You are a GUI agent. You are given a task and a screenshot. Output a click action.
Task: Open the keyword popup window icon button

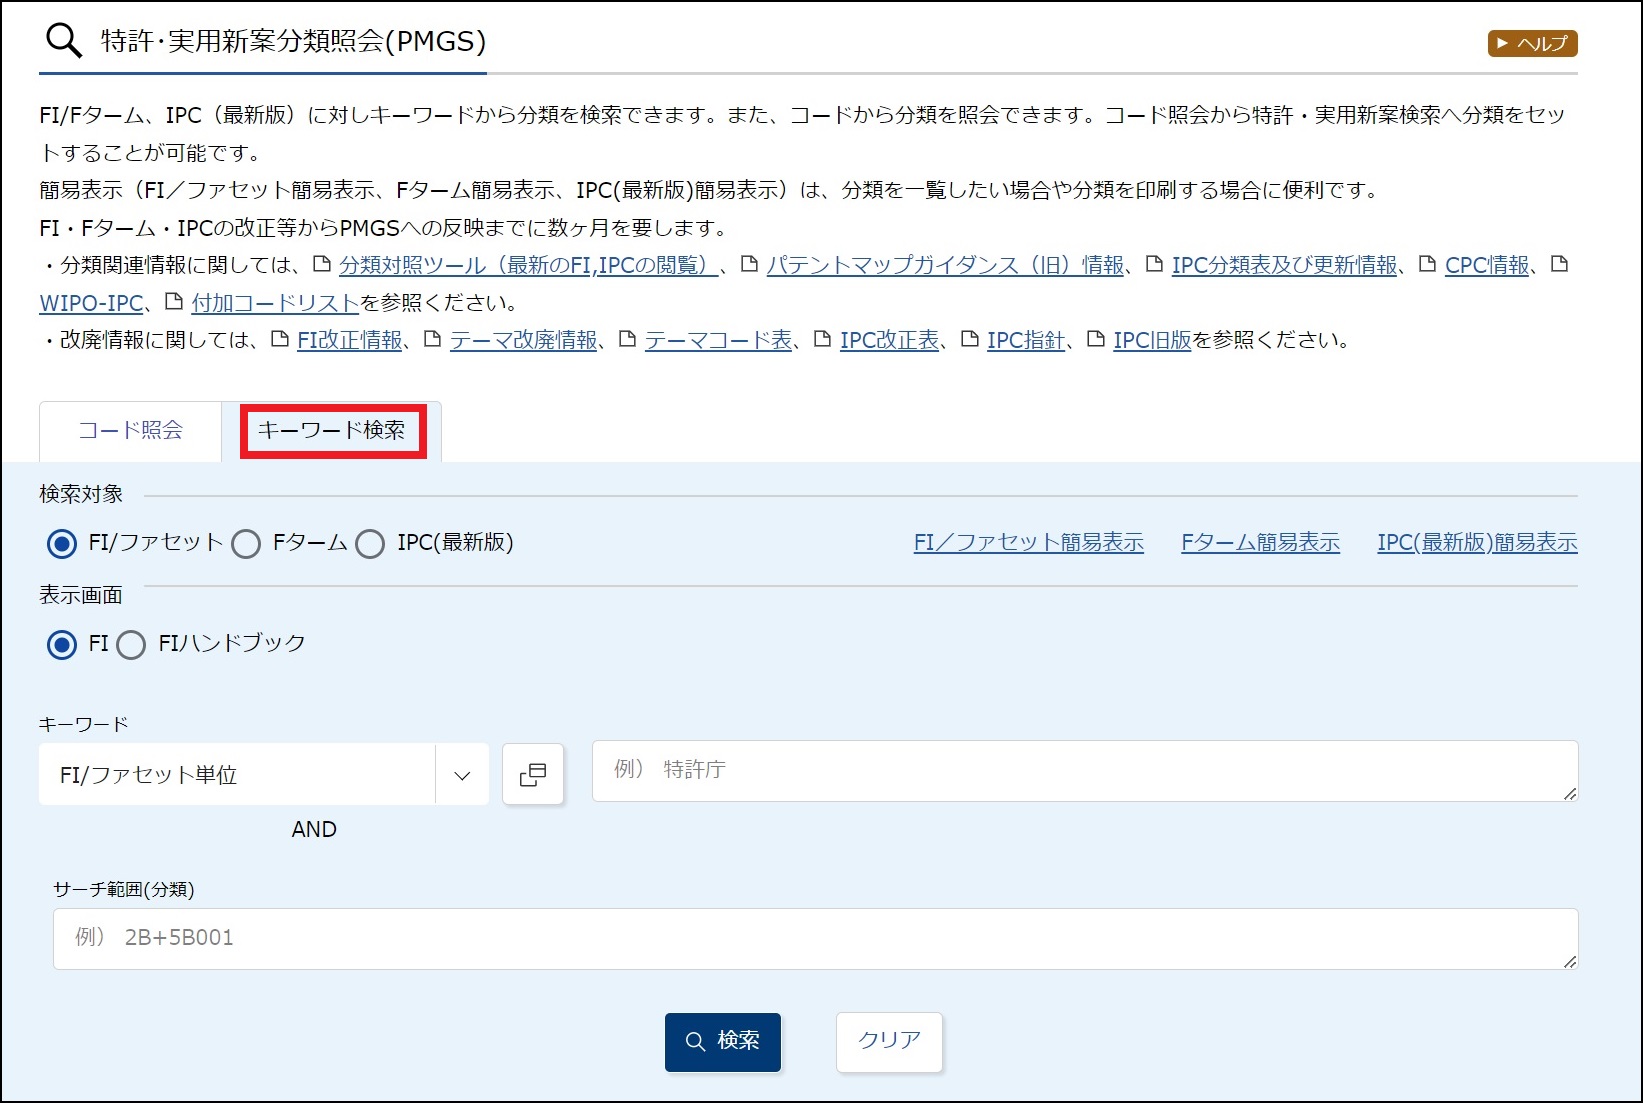[533, 774]
